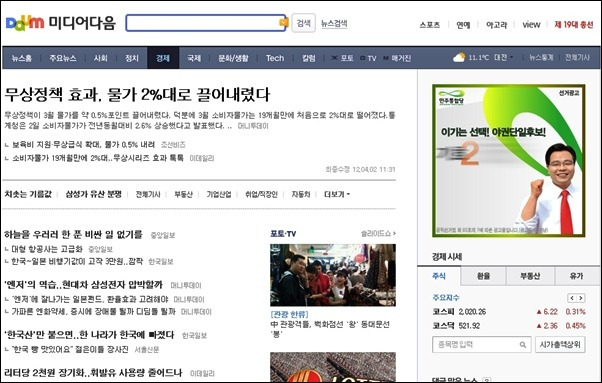Image resolution: width=602 pixels, height=383 pixels.
Task: Open 제 19대 총선 link
Action: [574, 25]
